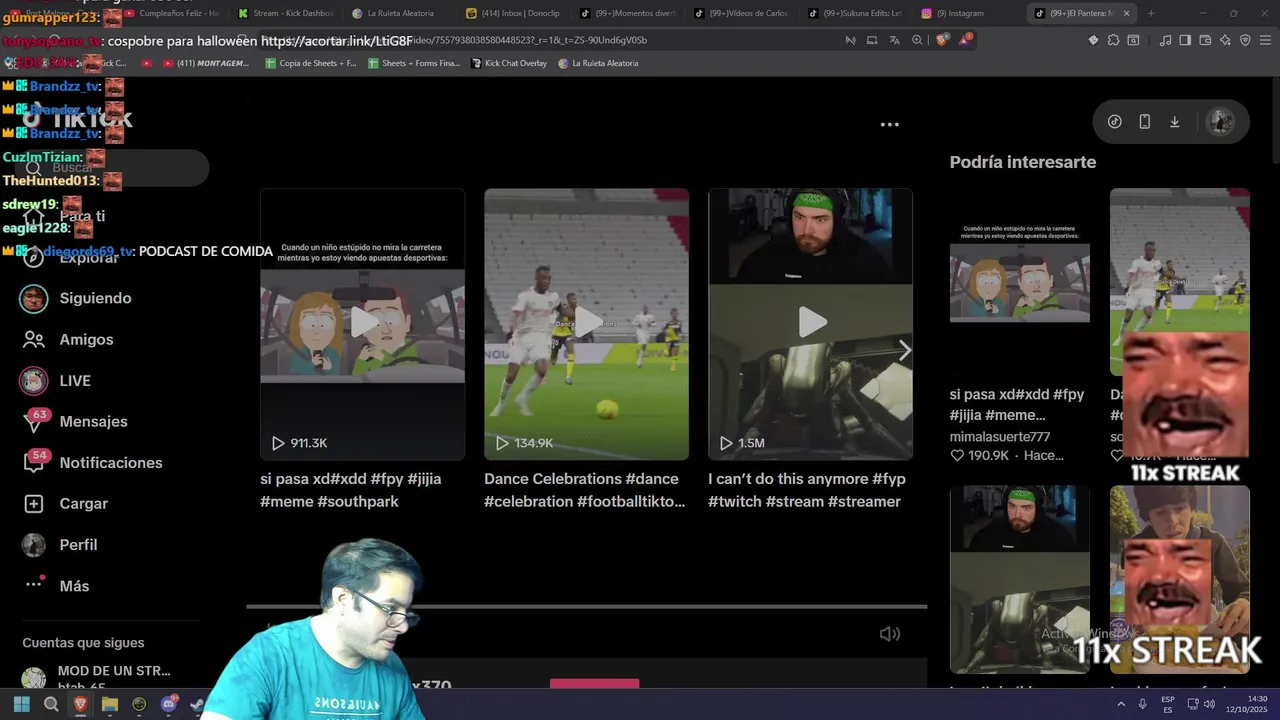Image resolution: width=1280 pixels, height=720 pixels.
Task: Click the 'Podría interesarte' heading
Action: point(1022,161)
